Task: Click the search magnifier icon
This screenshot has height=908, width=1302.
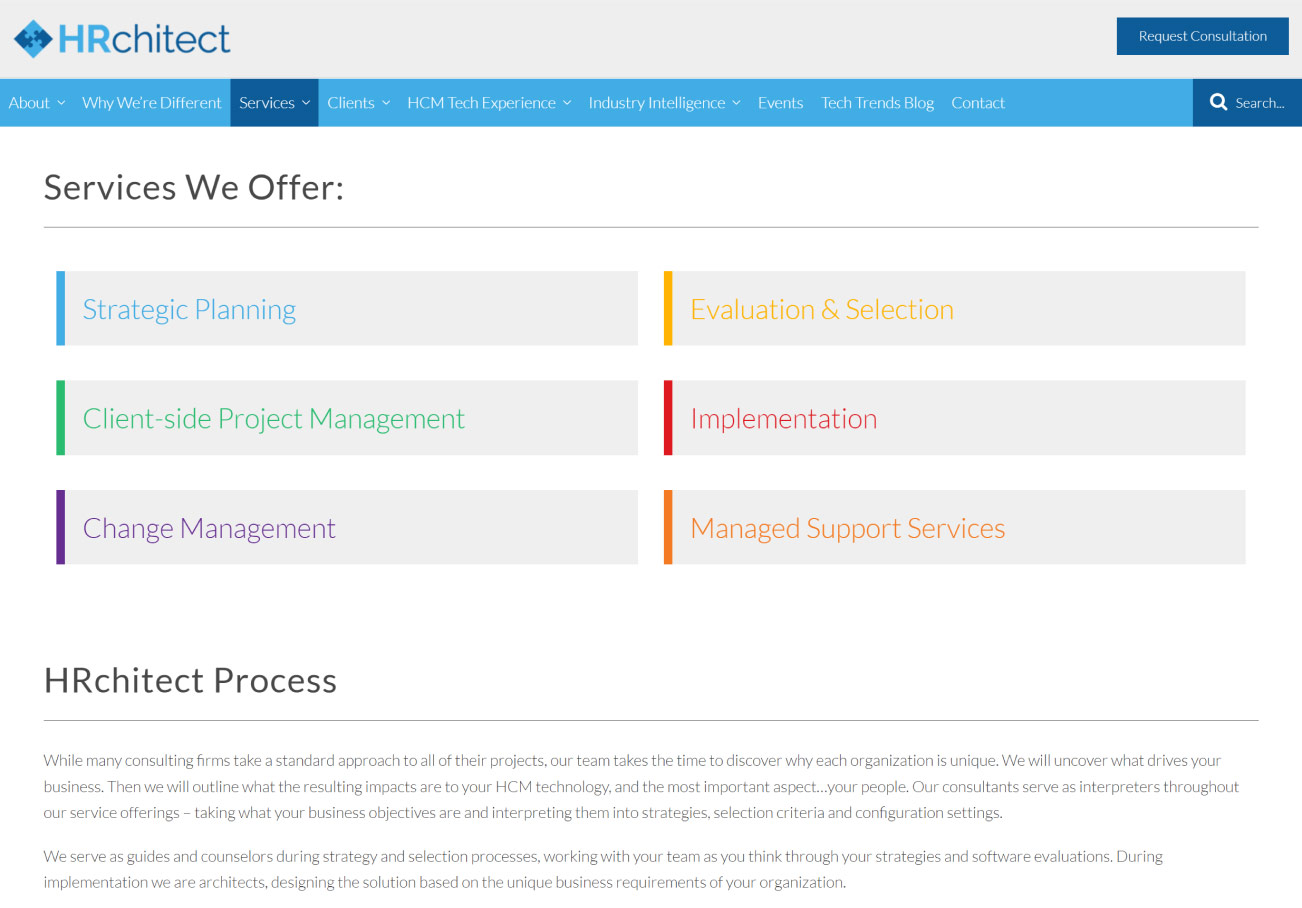Action: (x=1218, y=102)
